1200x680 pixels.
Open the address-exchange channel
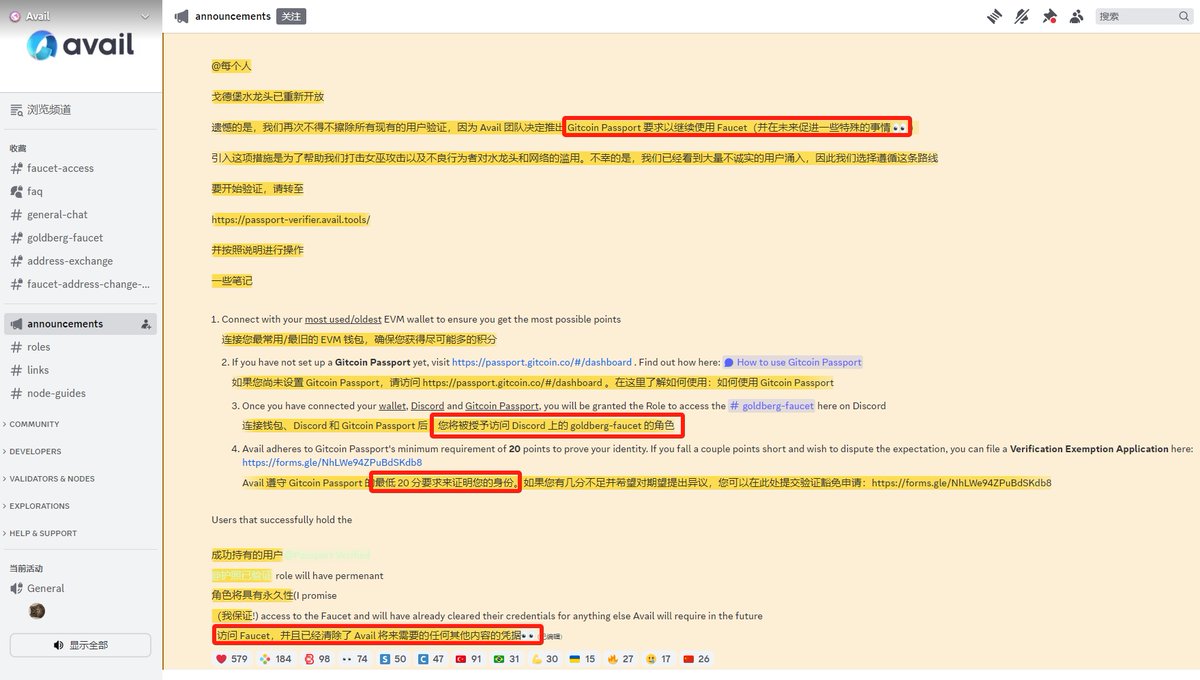[80, 260]
